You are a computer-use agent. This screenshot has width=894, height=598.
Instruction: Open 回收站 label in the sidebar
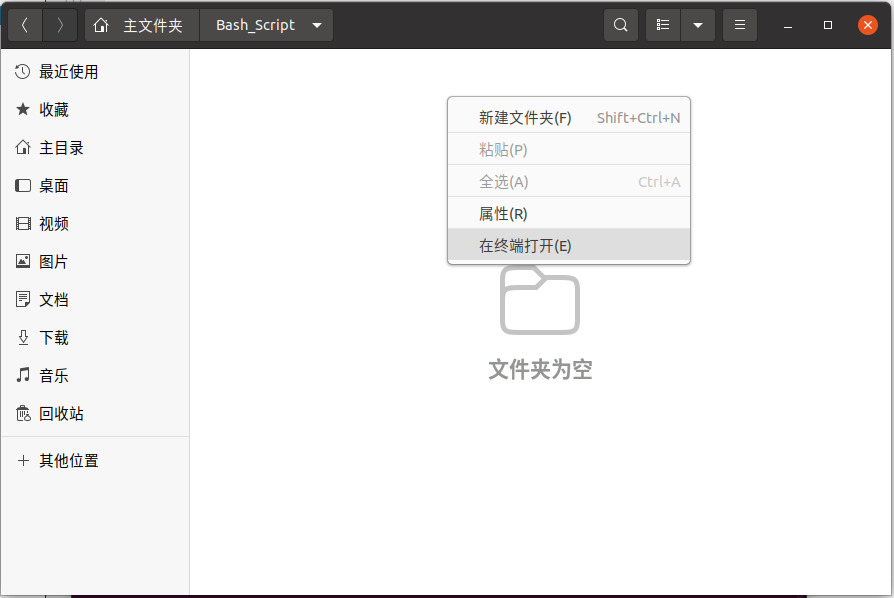[x=61, y=413]
